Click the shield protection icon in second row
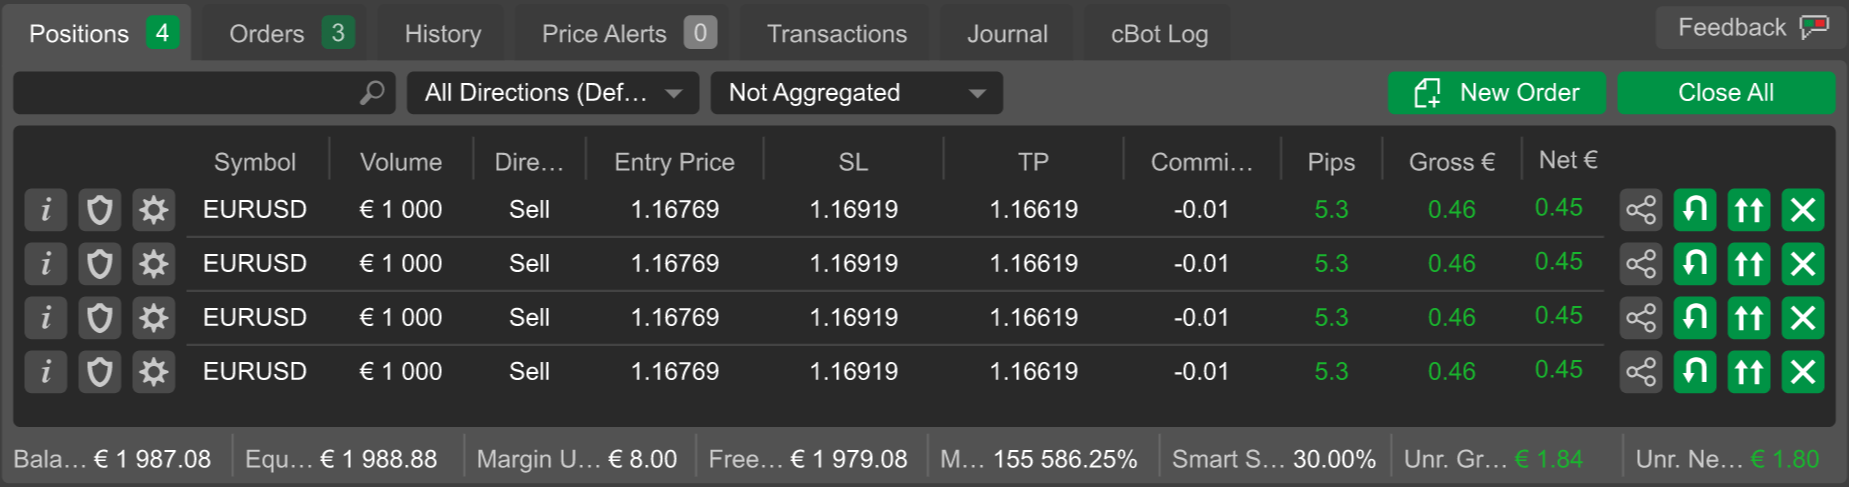This screenshot has height=487, width=1849. [x=99, y=264]
